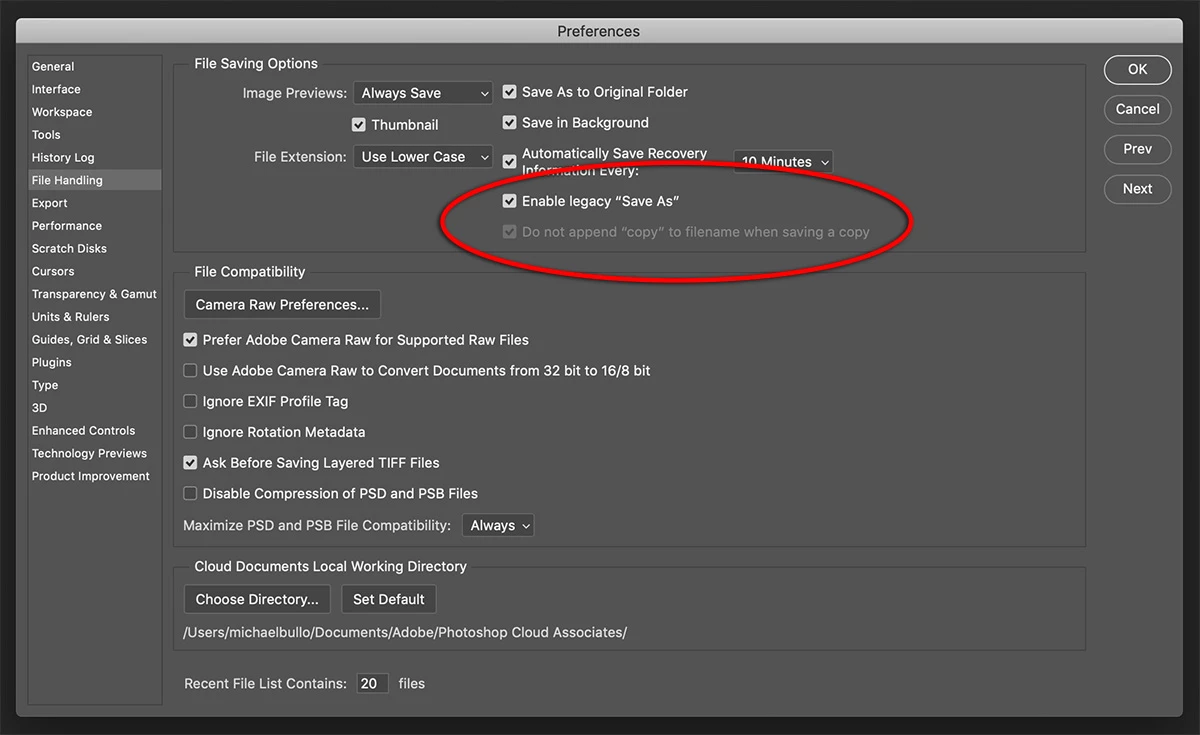Viewport: 1200px width, 735px height.
Task: Open Scratch Disks settings
Action: [69, 249]
